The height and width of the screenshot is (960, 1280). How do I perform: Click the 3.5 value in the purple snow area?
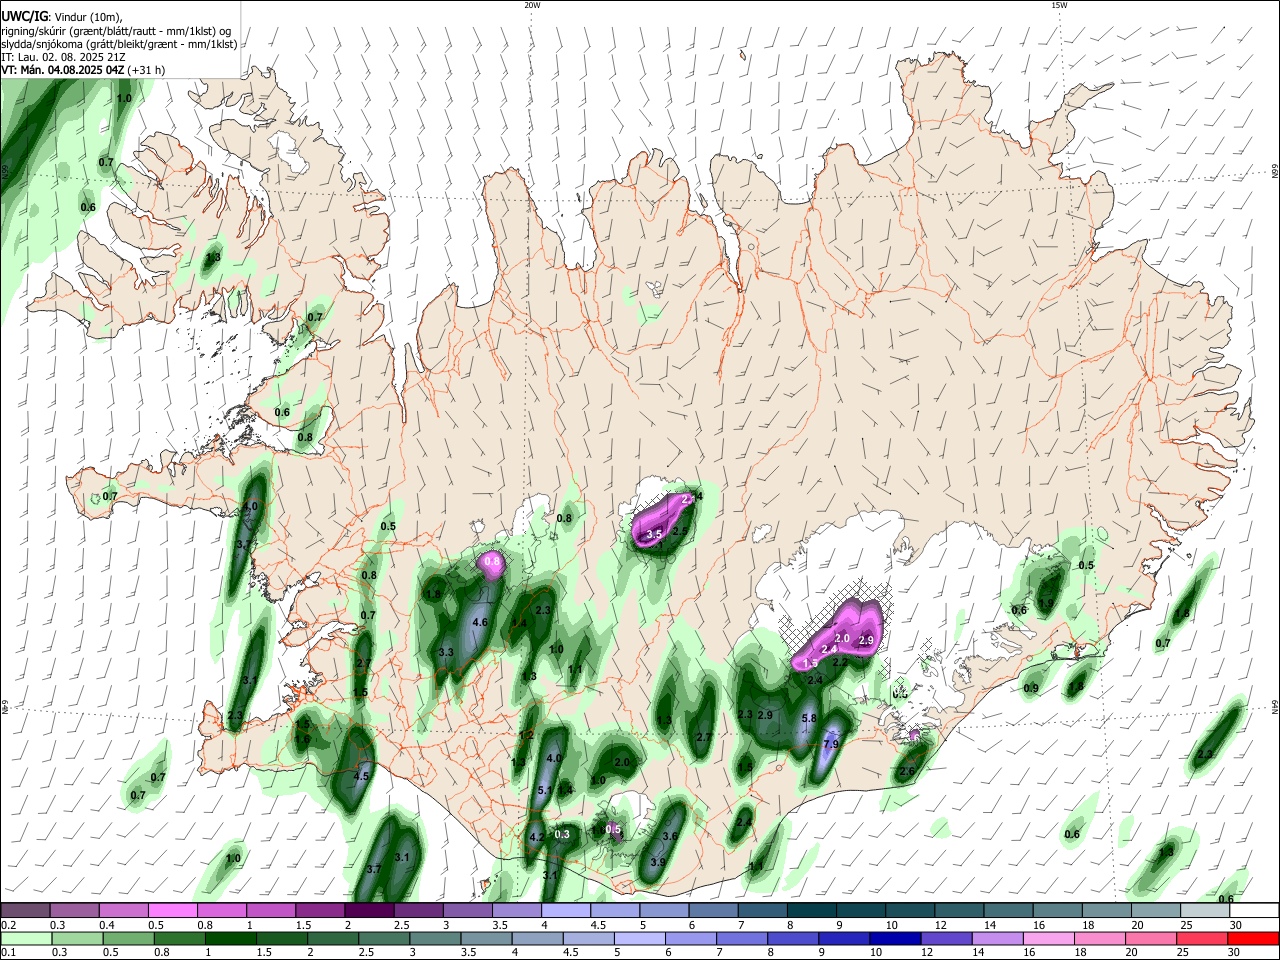[655, 535]
